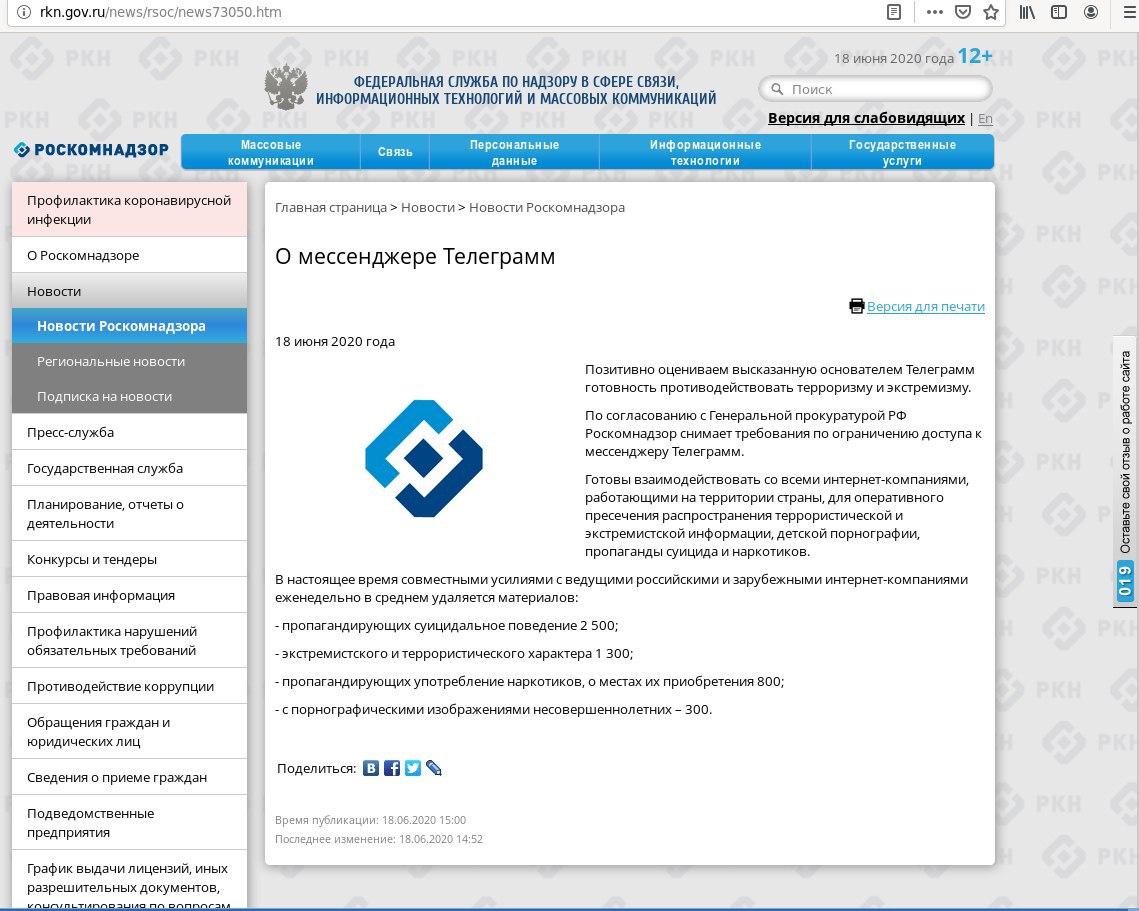Switch to En language version
Screen dimensions: 1139x911
[985, 119]
